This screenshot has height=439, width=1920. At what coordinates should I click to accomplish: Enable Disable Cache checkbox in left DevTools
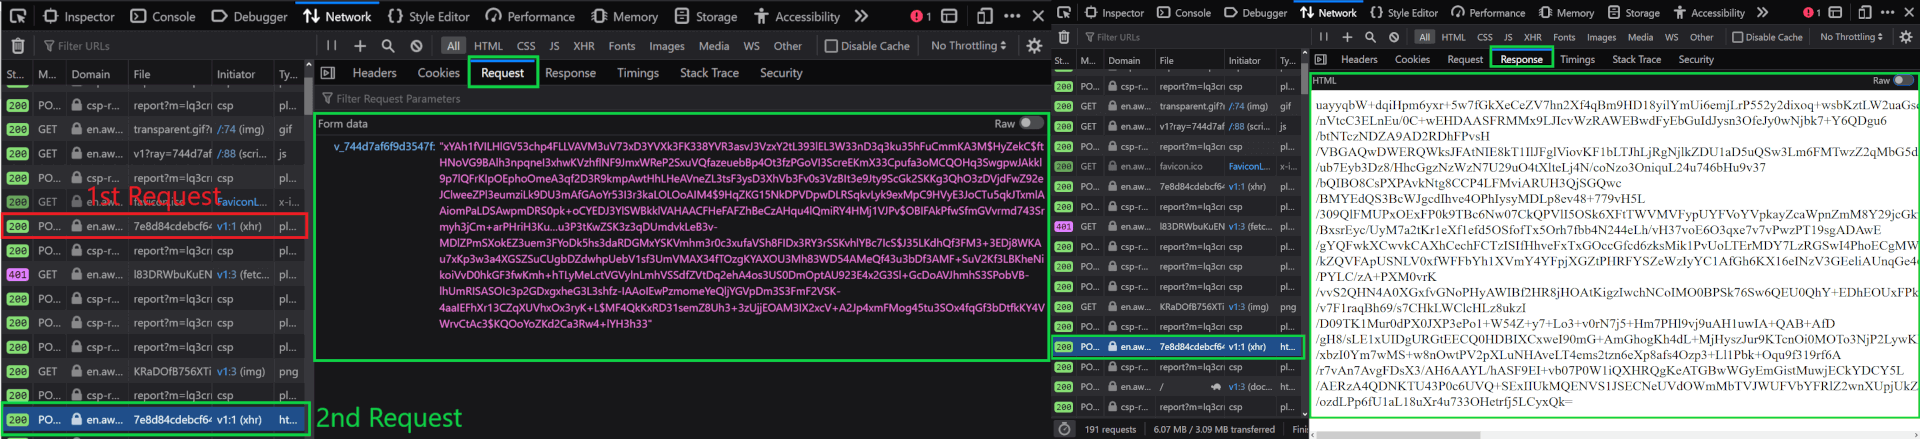(x=831, y=46)
